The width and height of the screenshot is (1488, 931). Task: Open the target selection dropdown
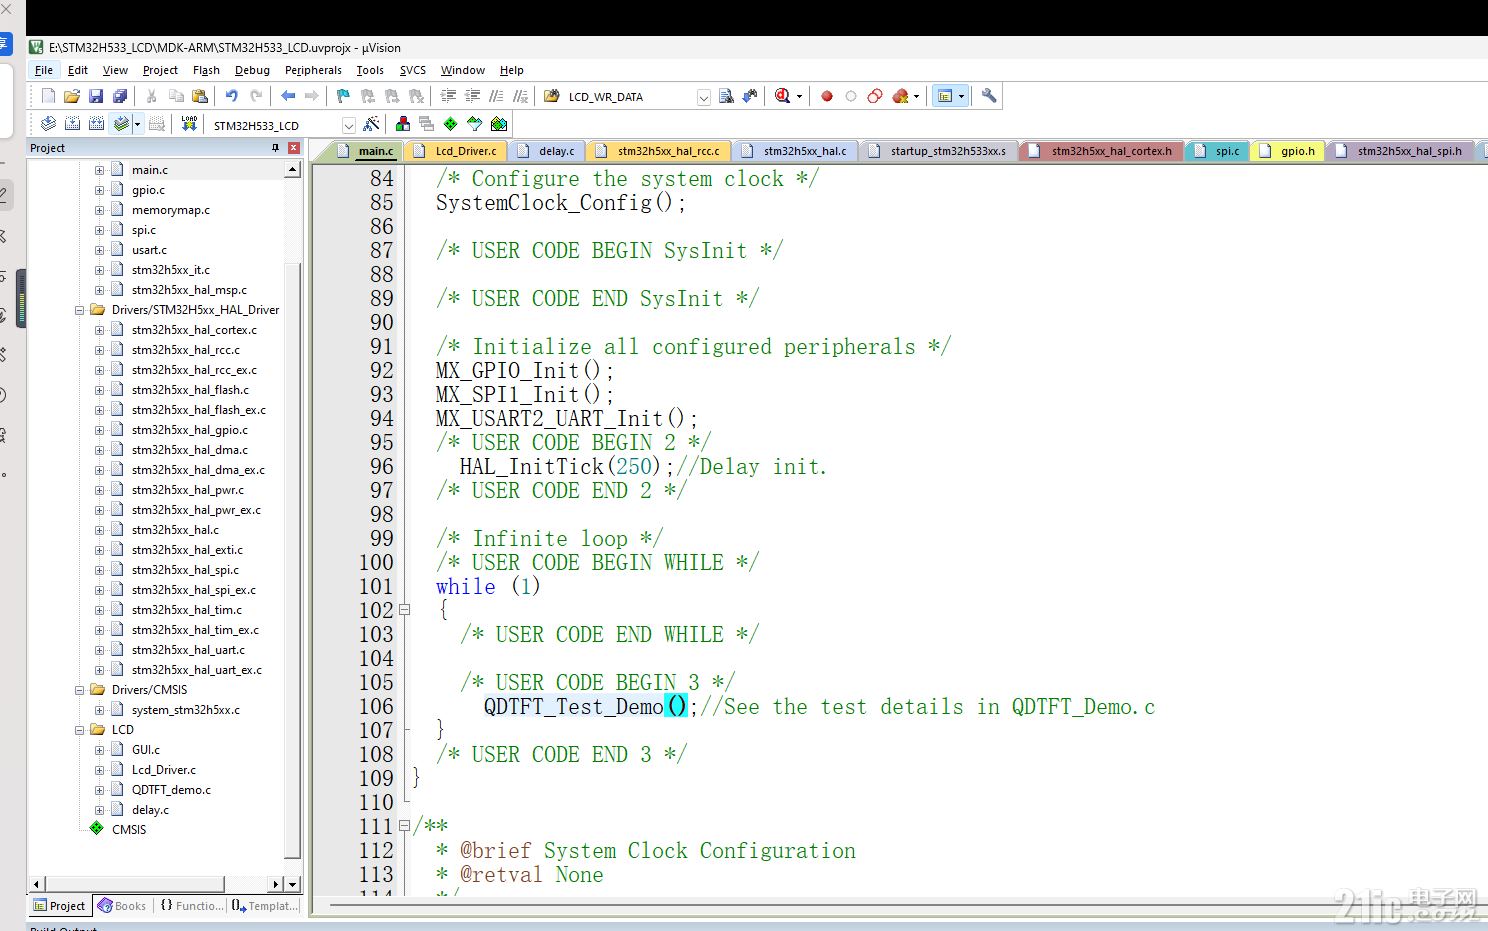[347, 123]
